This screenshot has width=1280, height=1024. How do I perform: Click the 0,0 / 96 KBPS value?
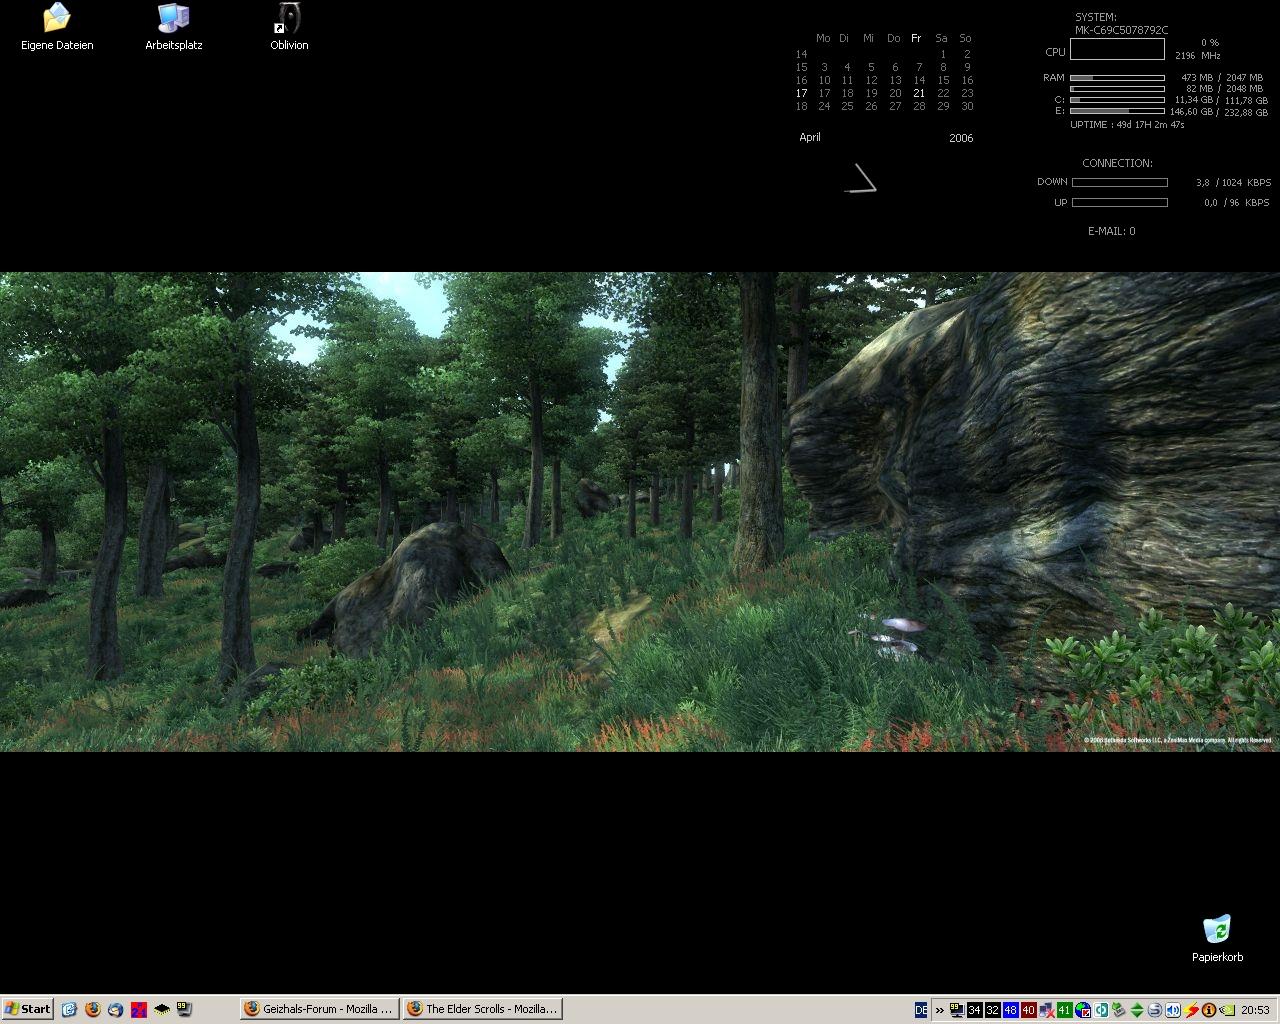pos(1237,203)
